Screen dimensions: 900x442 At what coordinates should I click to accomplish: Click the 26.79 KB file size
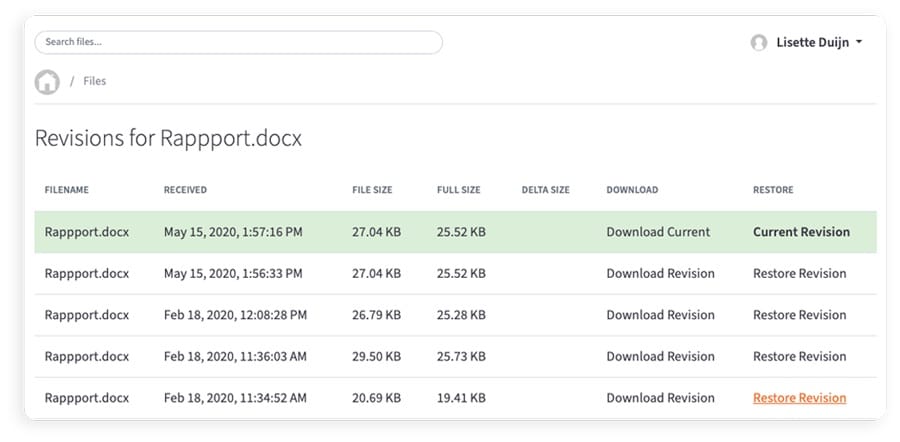click(x=376, y=315)
